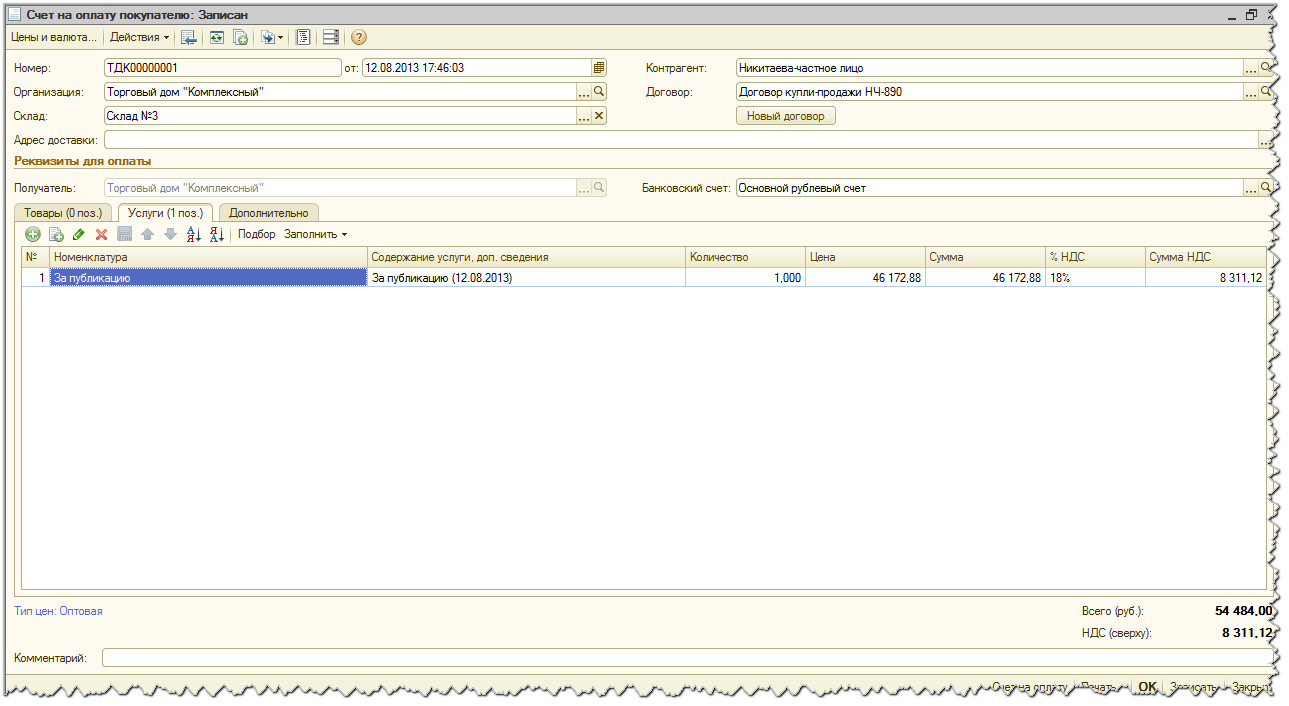
Task: Clear the Склад field with X button
Action: [x=599, y=116]
